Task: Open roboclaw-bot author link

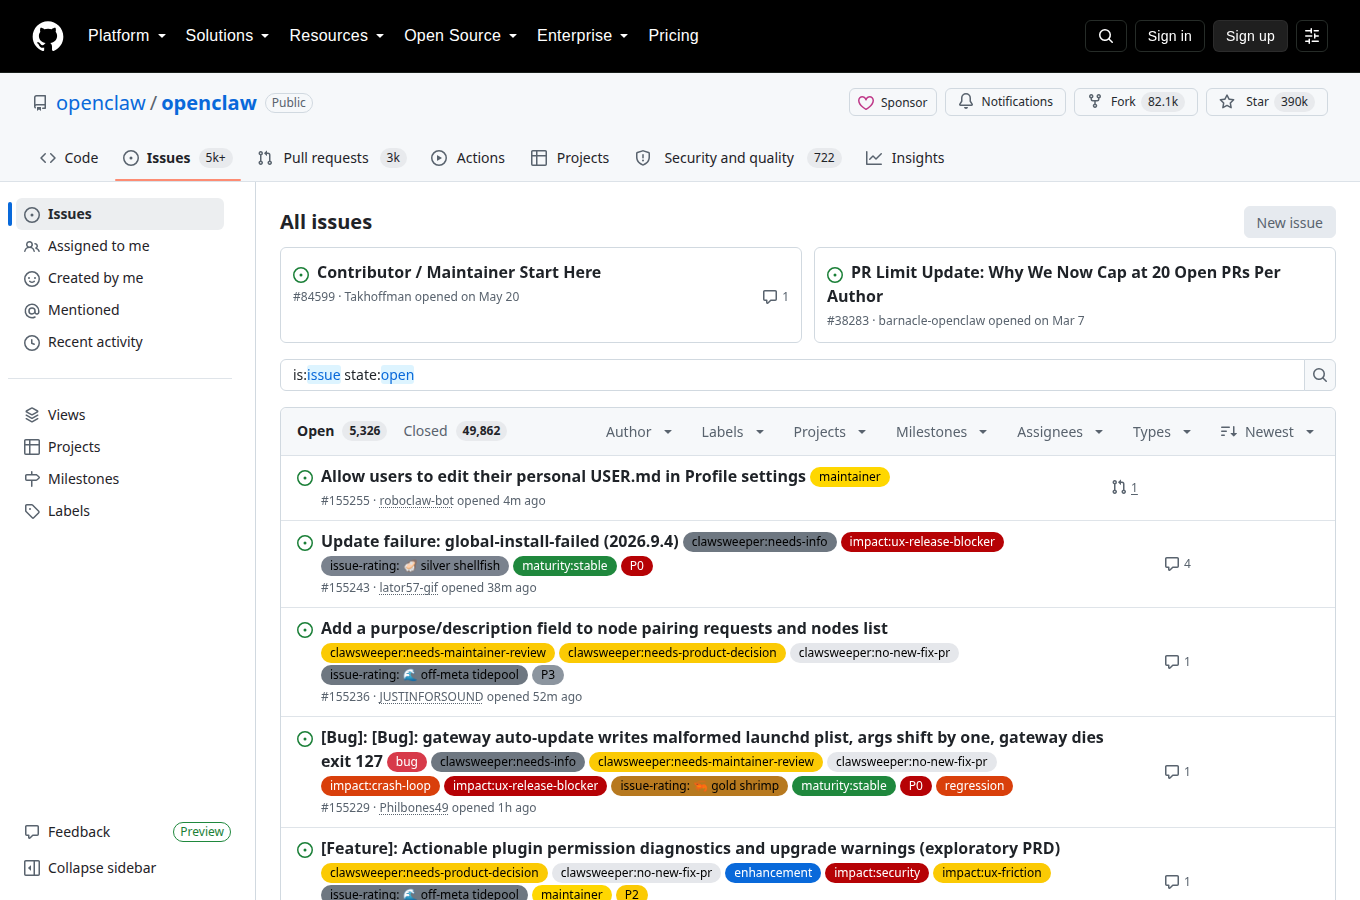Action: 417,501
